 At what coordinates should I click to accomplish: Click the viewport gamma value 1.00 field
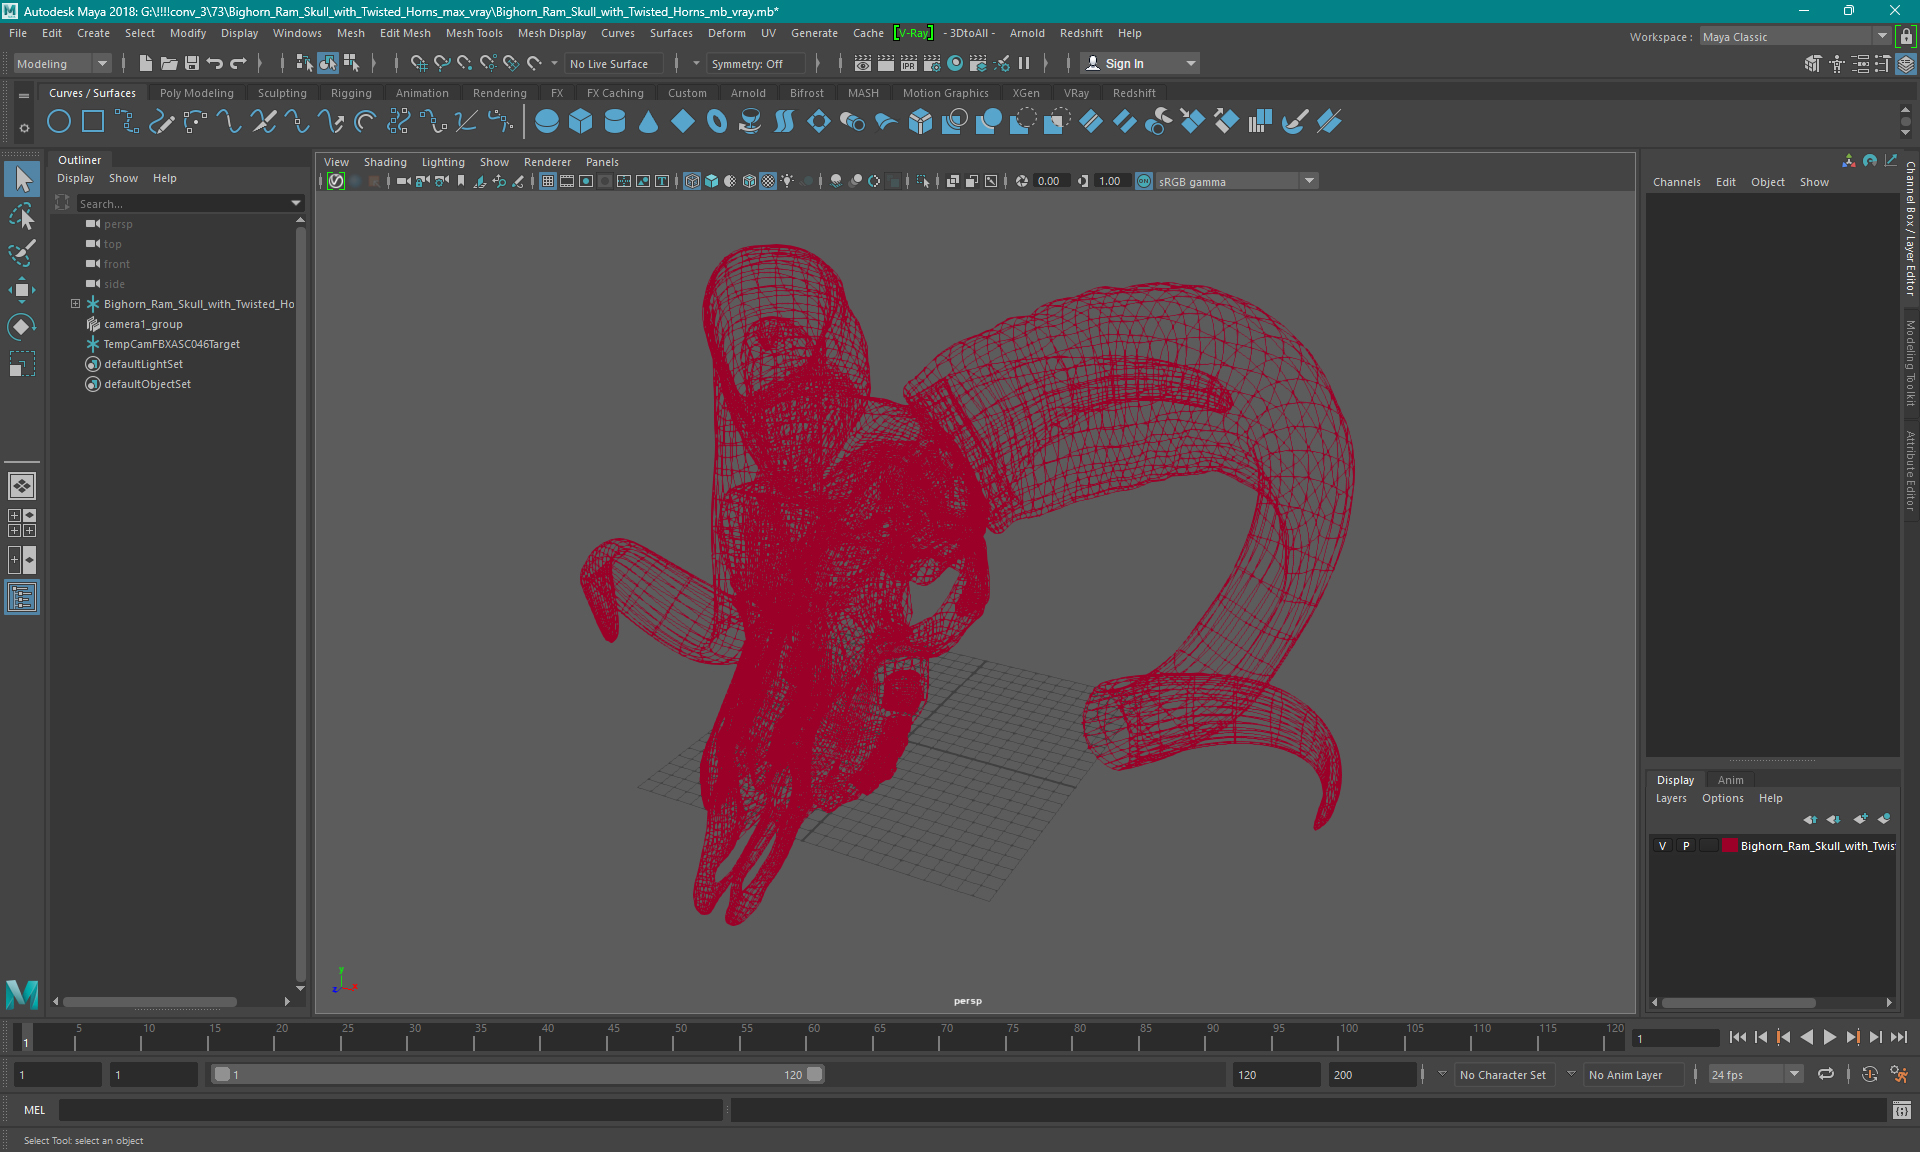coord(1111,181)
